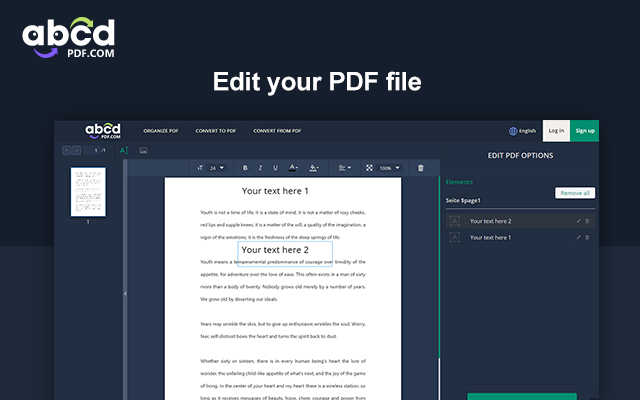Click the Log in button
The height and width of the screenshot is (400, 640).
click(x=556, y=131)
